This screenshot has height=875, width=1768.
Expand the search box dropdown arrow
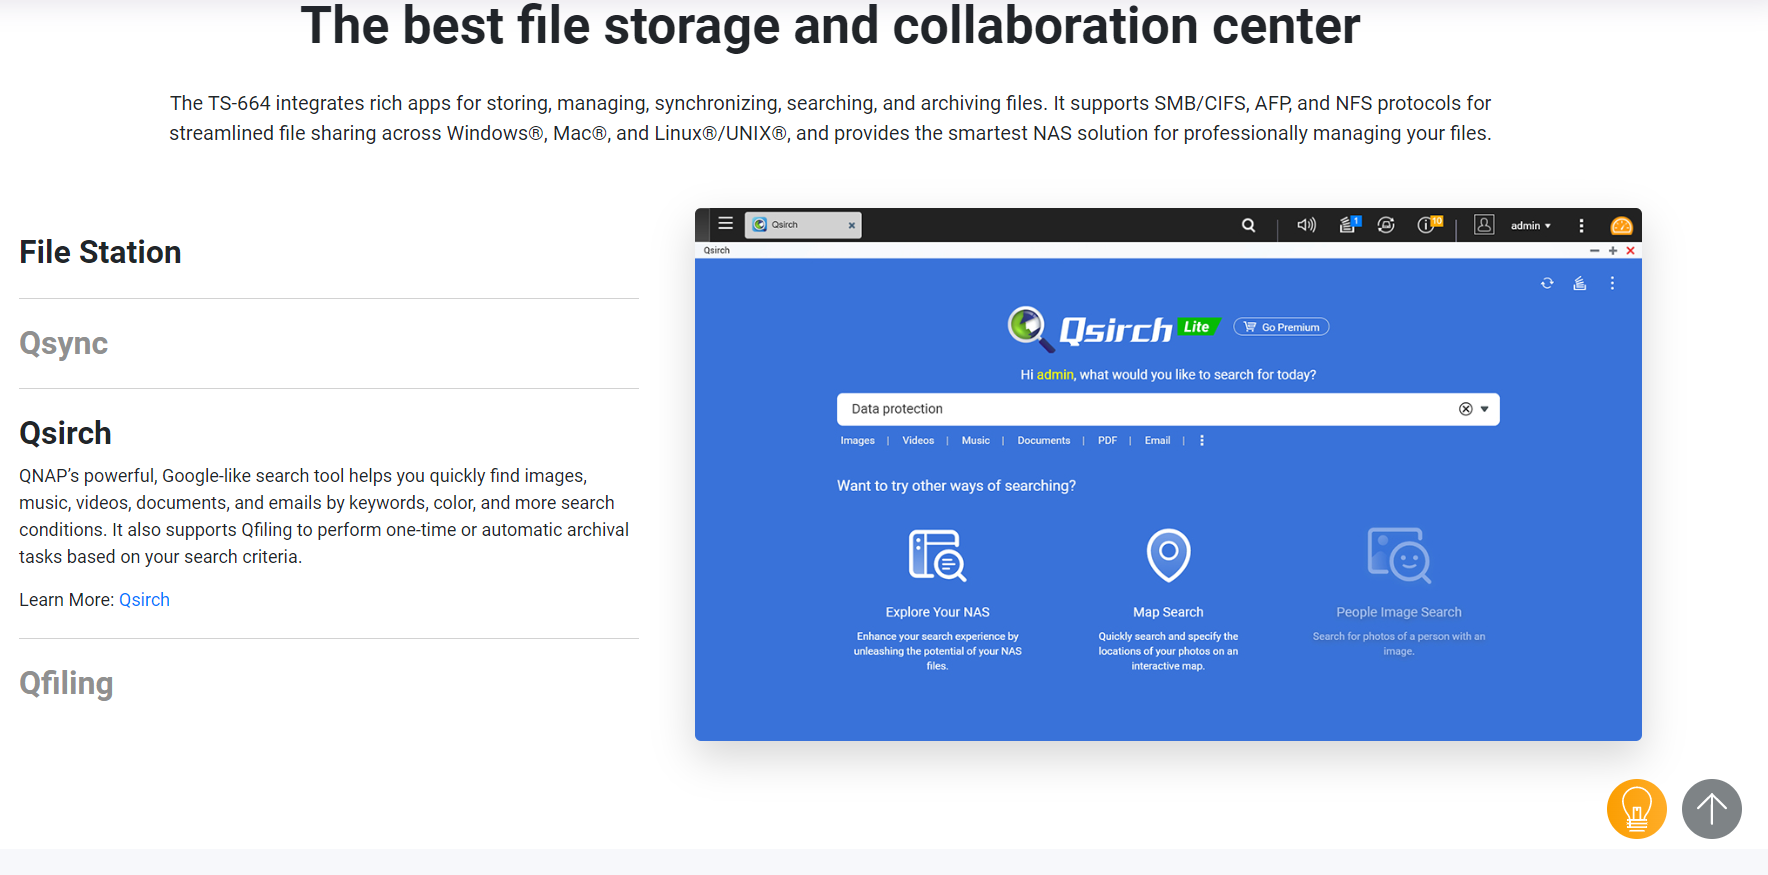coord(1485,409)
